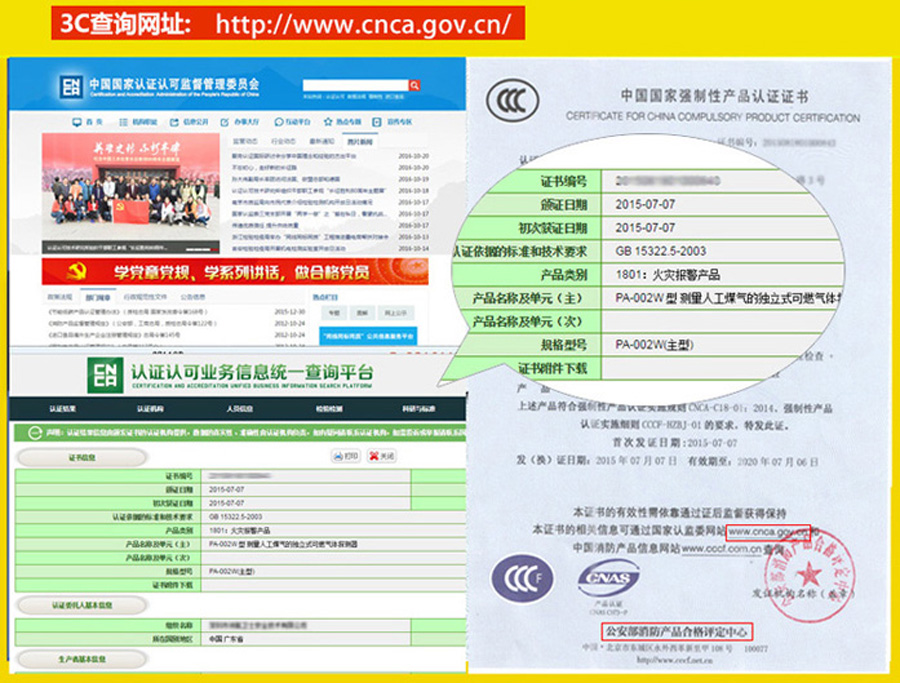Click the 3C查询网址 URL http://www.cnca.gov.cn/

363,24
